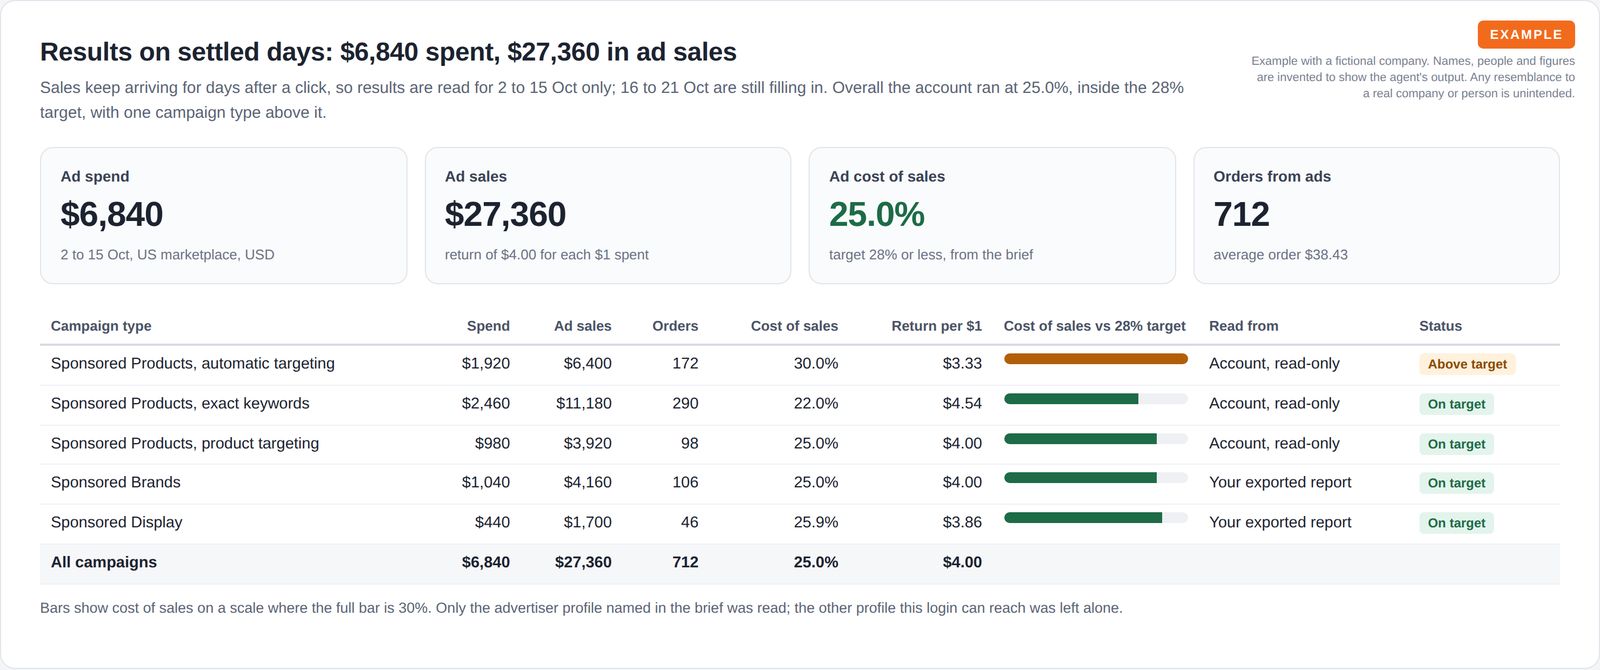Image resolution: width=1600 pixels, height=670 pixels.
Task: Click Your exported report in Sponsored Display row
Action: tap(1280, 522)
